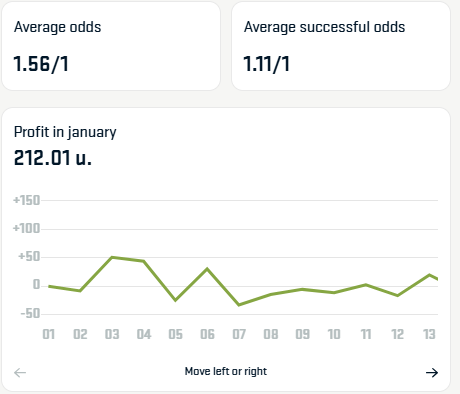Select the Average odds card
Viewport: 460px width, 394px height.
point(111,46)
